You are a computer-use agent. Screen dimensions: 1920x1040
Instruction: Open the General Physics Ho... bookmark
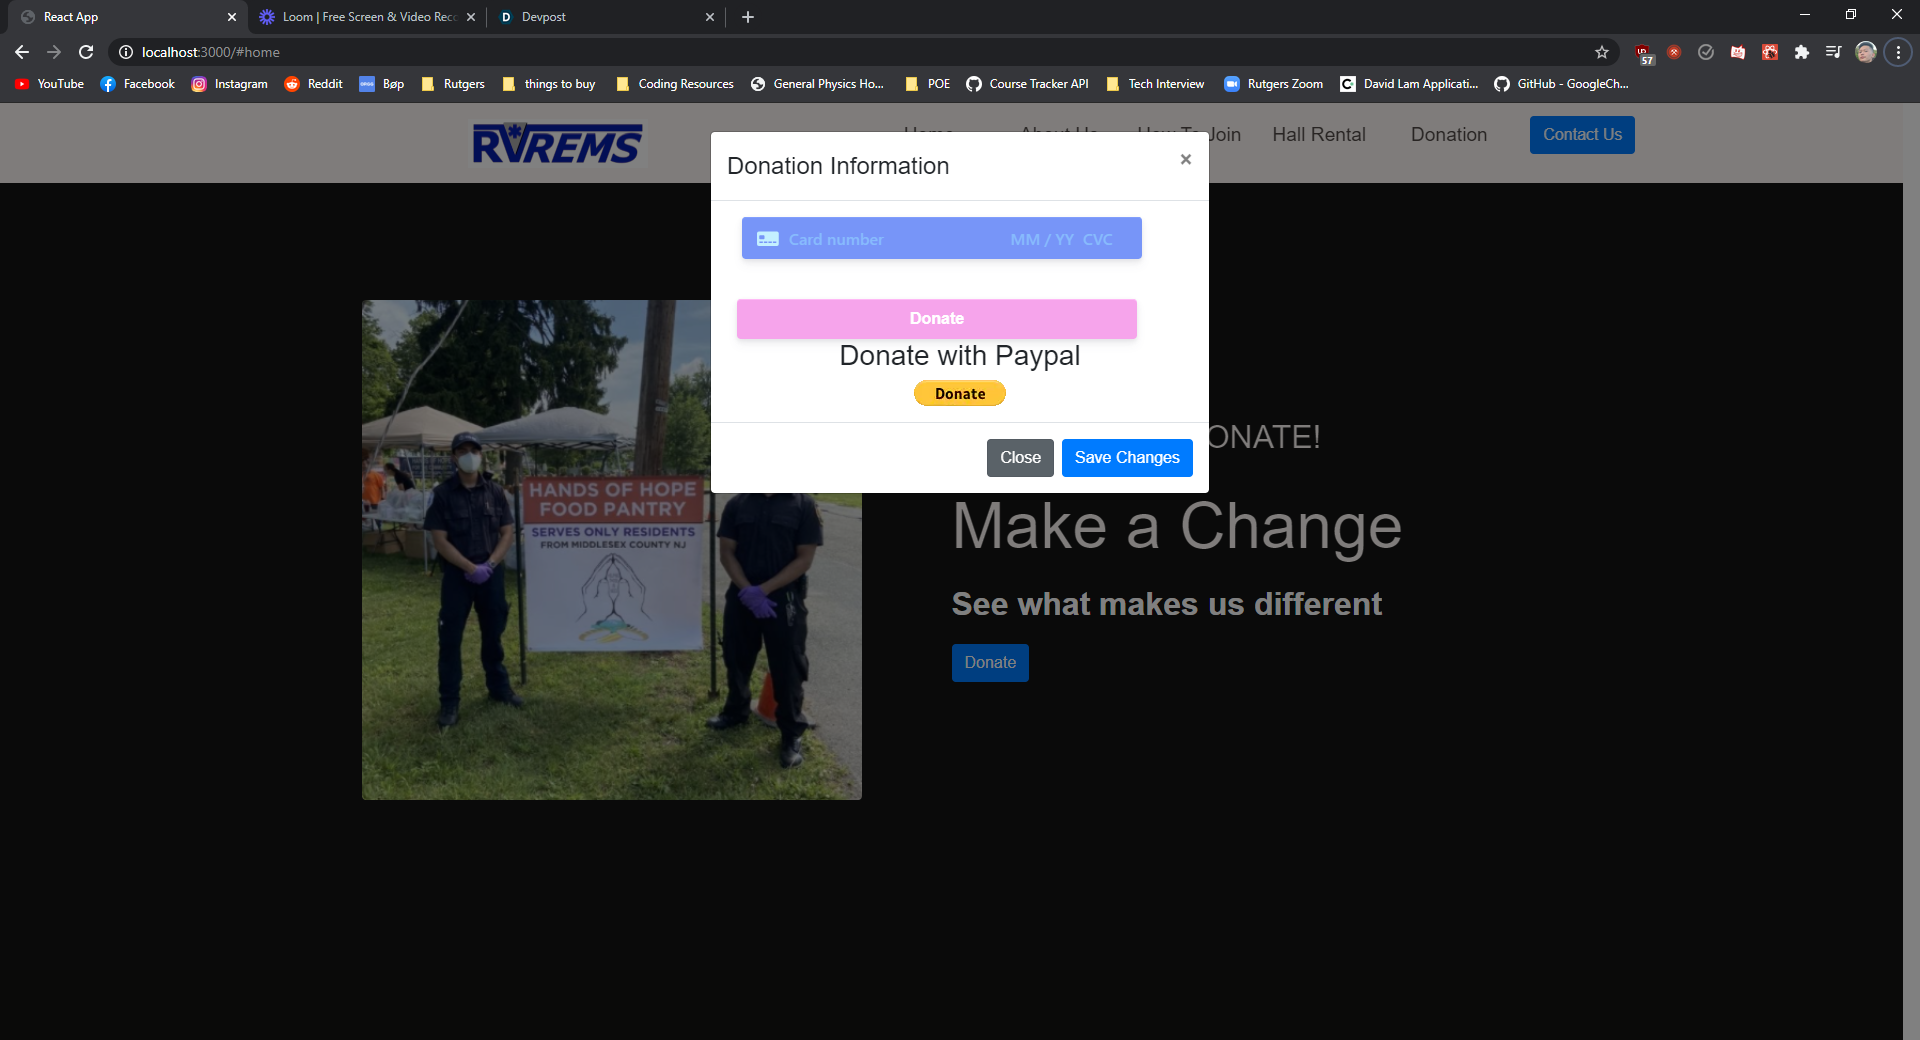click(x=818, y=84)
